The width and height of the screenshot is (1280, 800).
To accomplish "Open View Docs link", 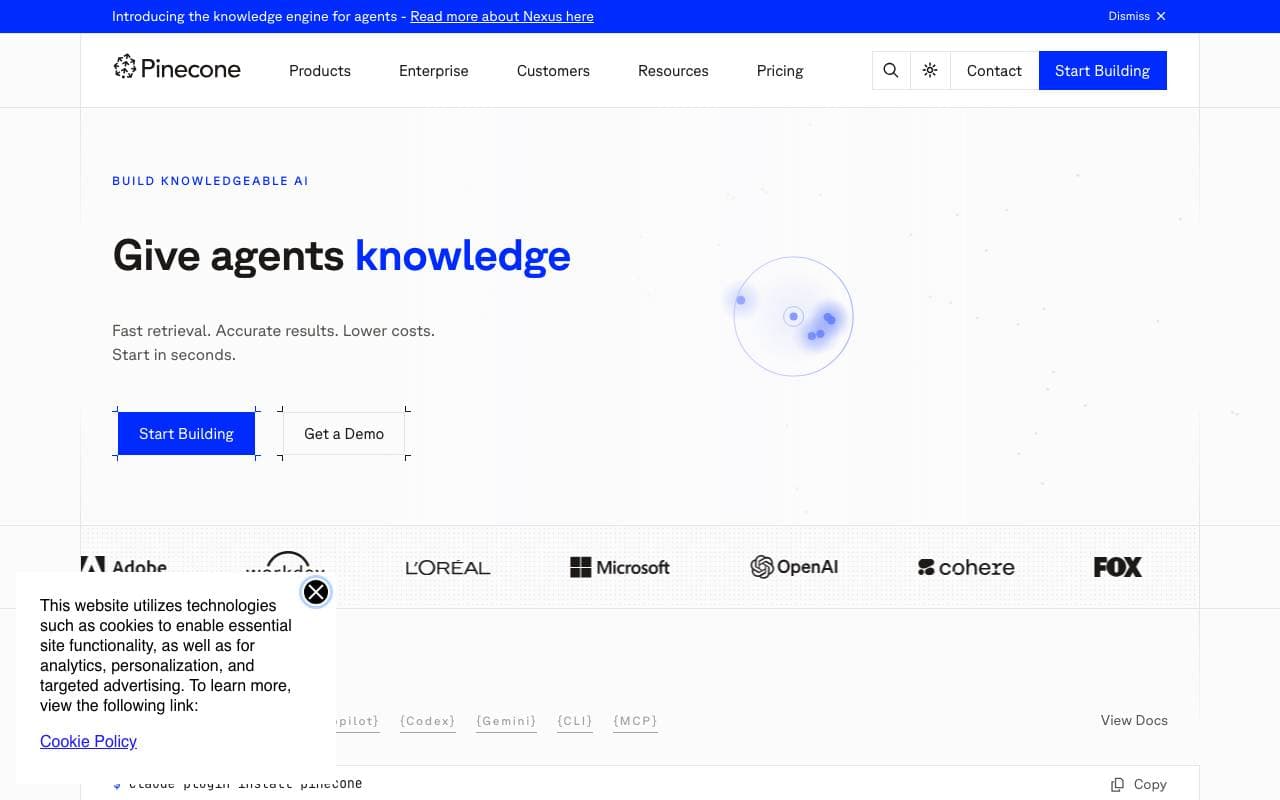I will (1134, 720).
